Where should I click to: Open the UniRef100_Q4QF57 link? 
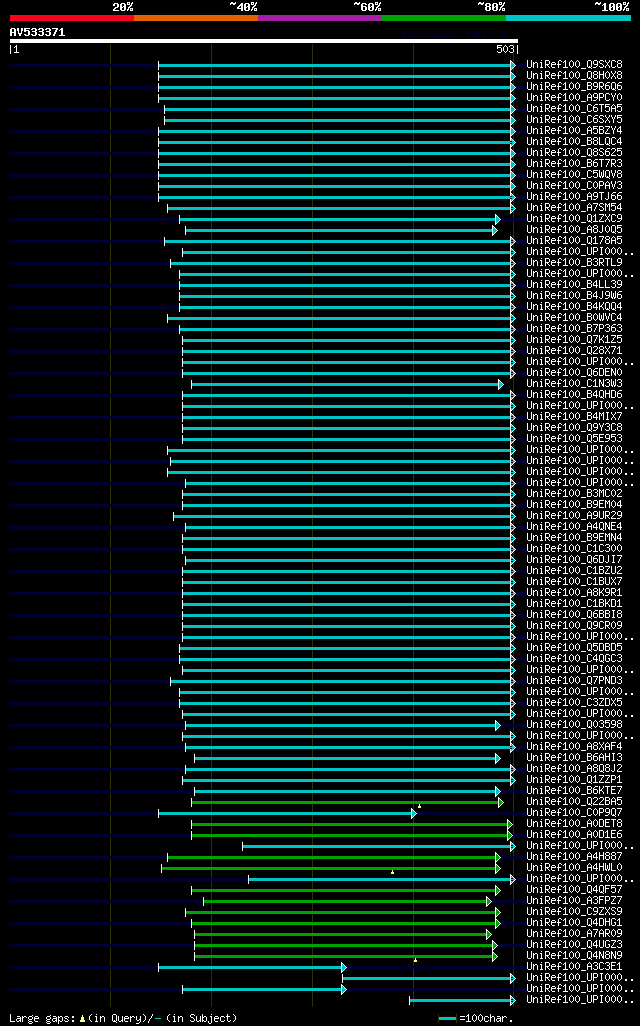click(575, 890)
